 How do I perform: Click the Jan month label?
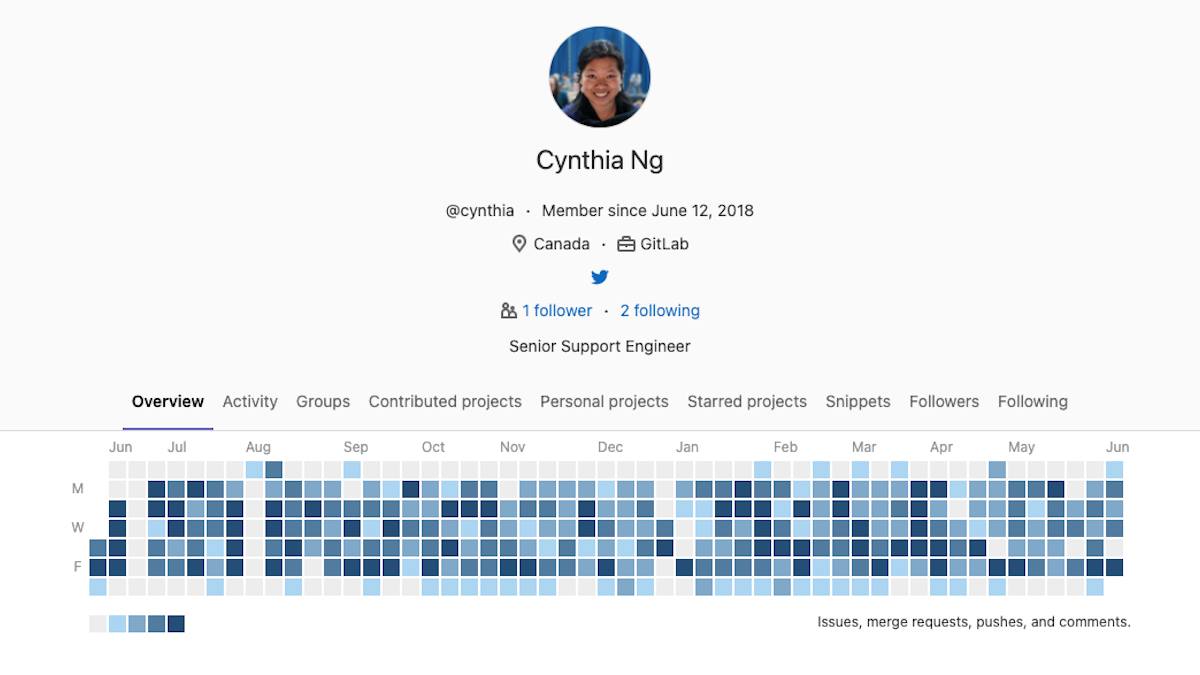pyautogui.click(x=687, y=447)
